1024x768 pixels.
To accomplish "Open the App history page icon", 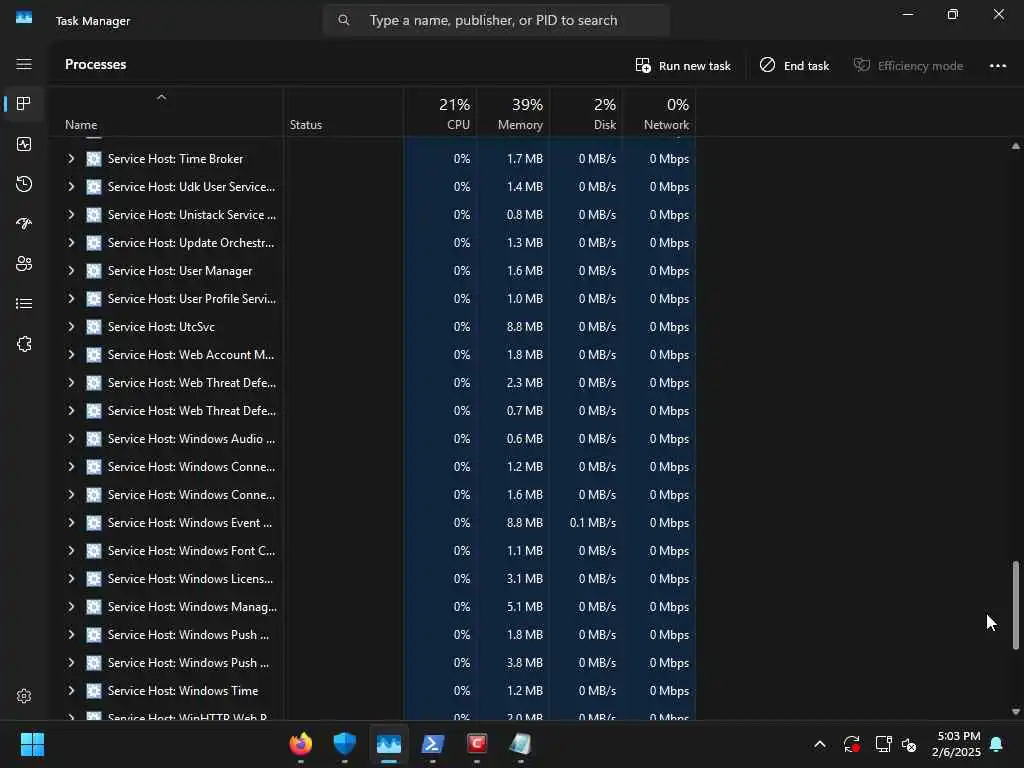I will coord(24,184).
